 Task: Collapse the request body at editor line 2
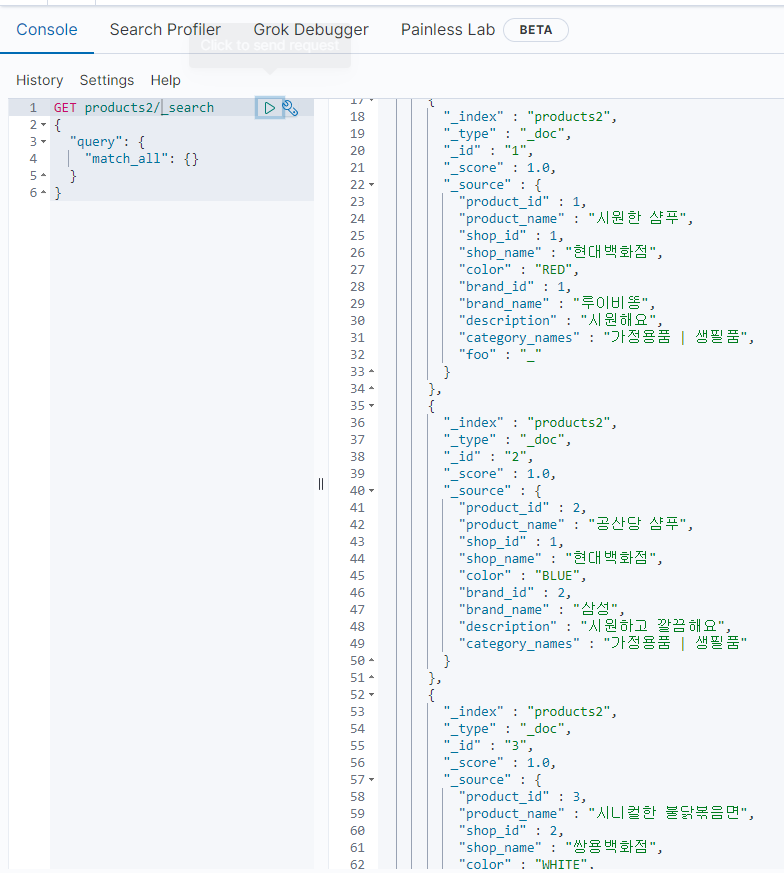tap(43, 125)
